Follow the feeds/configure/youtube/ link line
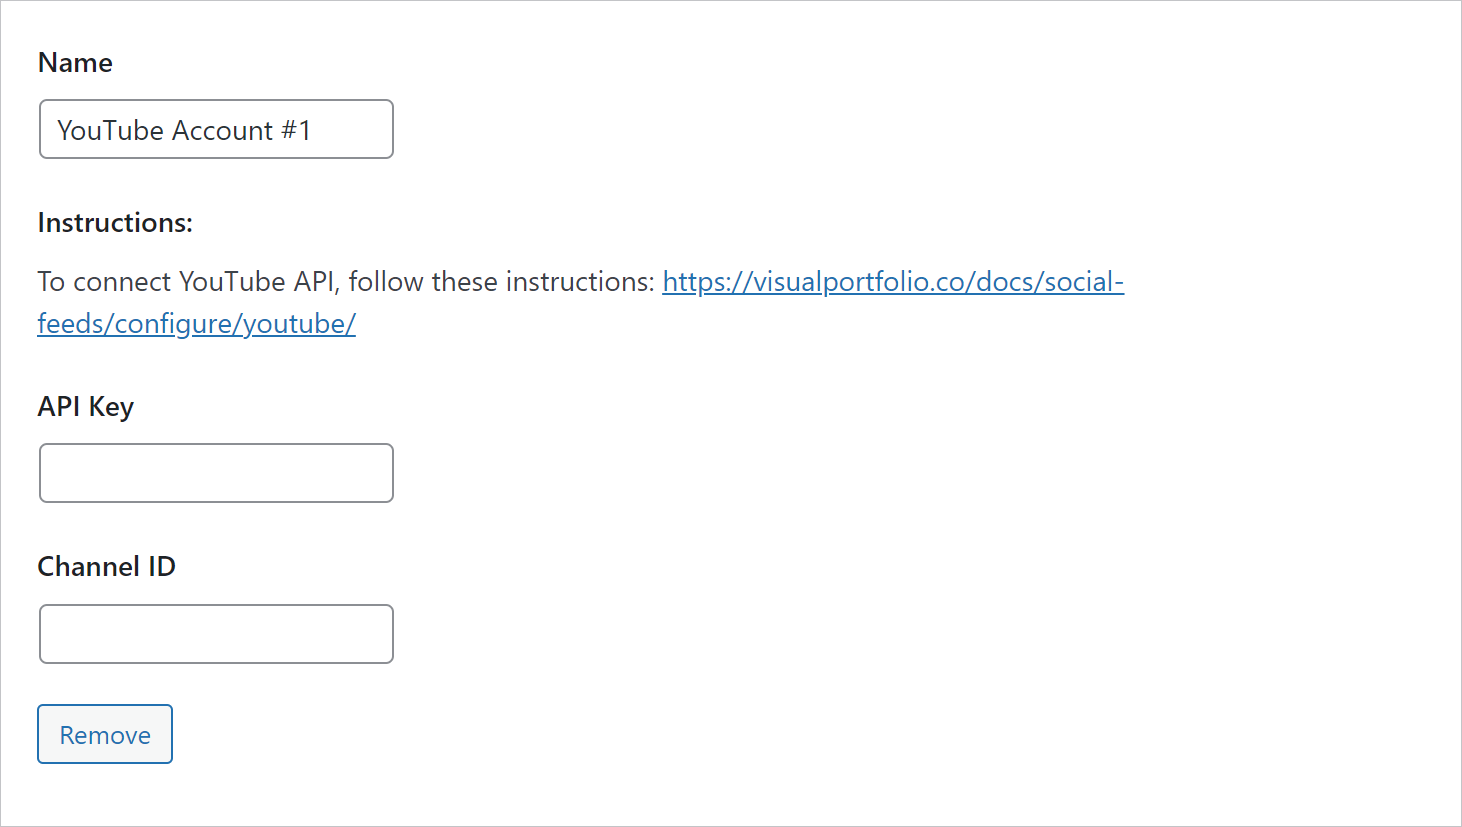The width and height of the screenshot is (1462, 827). tap(196, 324)
